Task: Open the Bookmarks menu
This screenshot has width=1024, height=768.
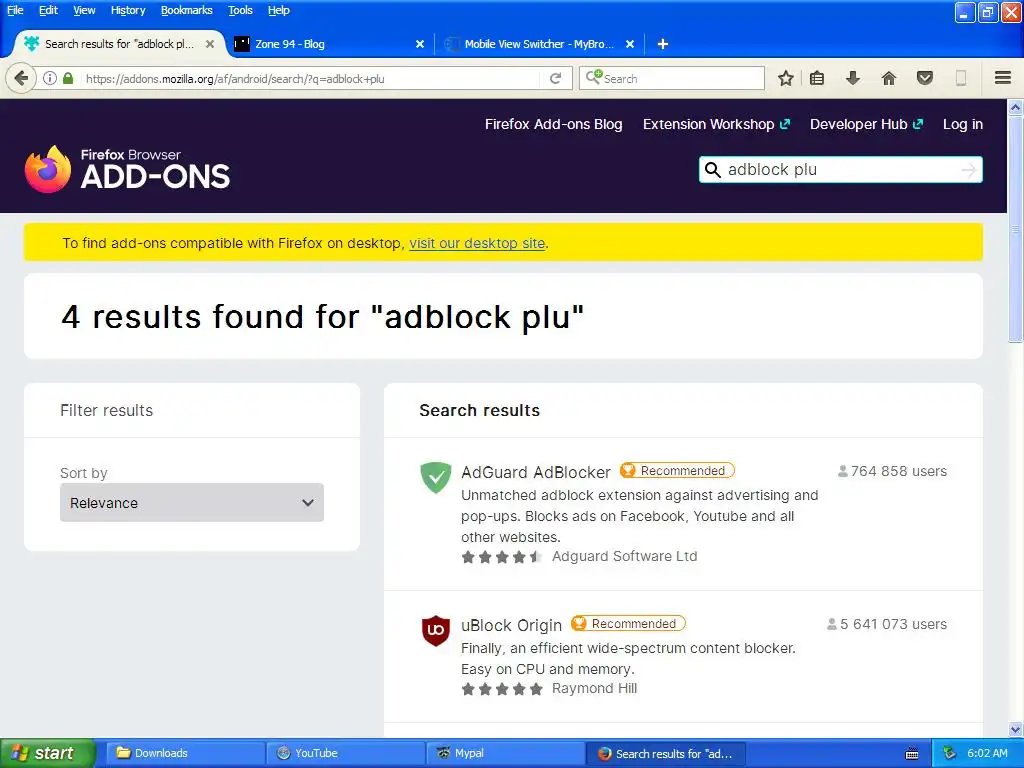Action: click(187, 10)
